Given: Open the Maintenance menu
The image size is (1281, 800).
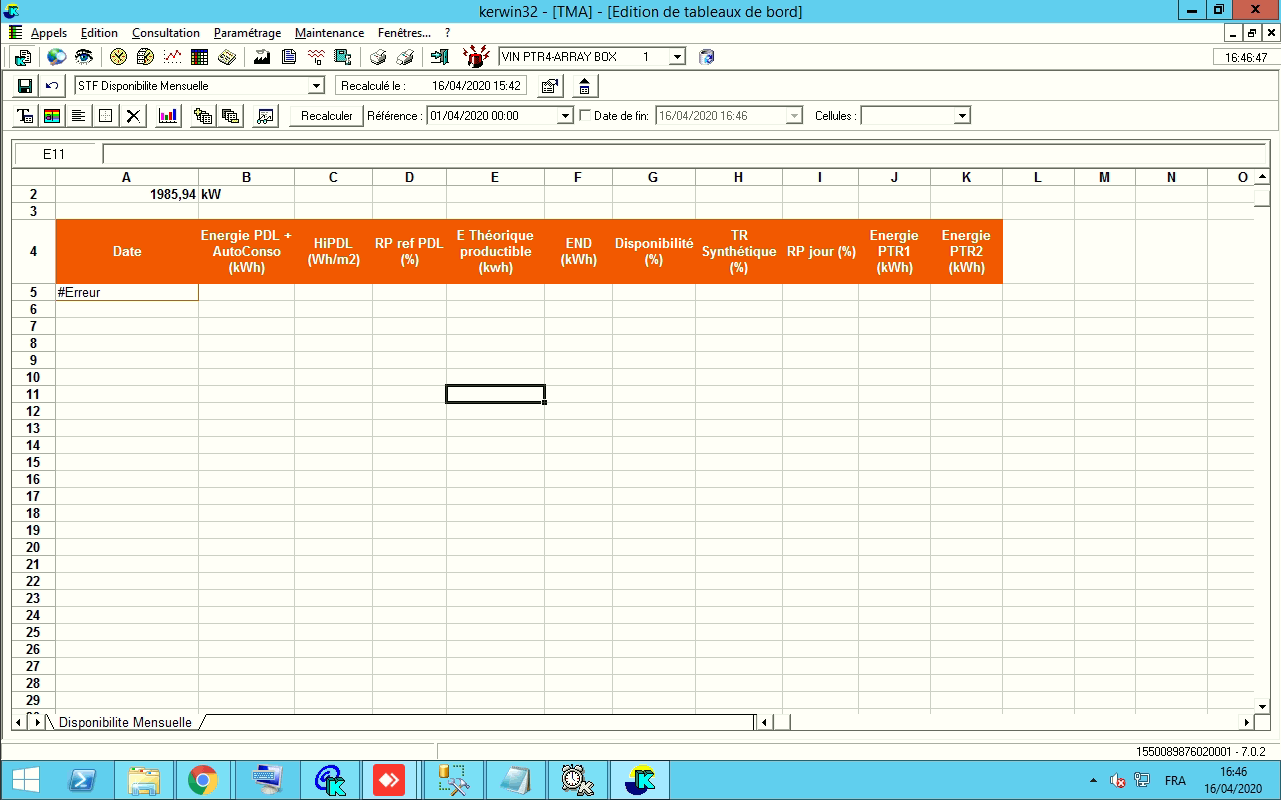Looking at the screenshot, I should (x=329, y=33).
